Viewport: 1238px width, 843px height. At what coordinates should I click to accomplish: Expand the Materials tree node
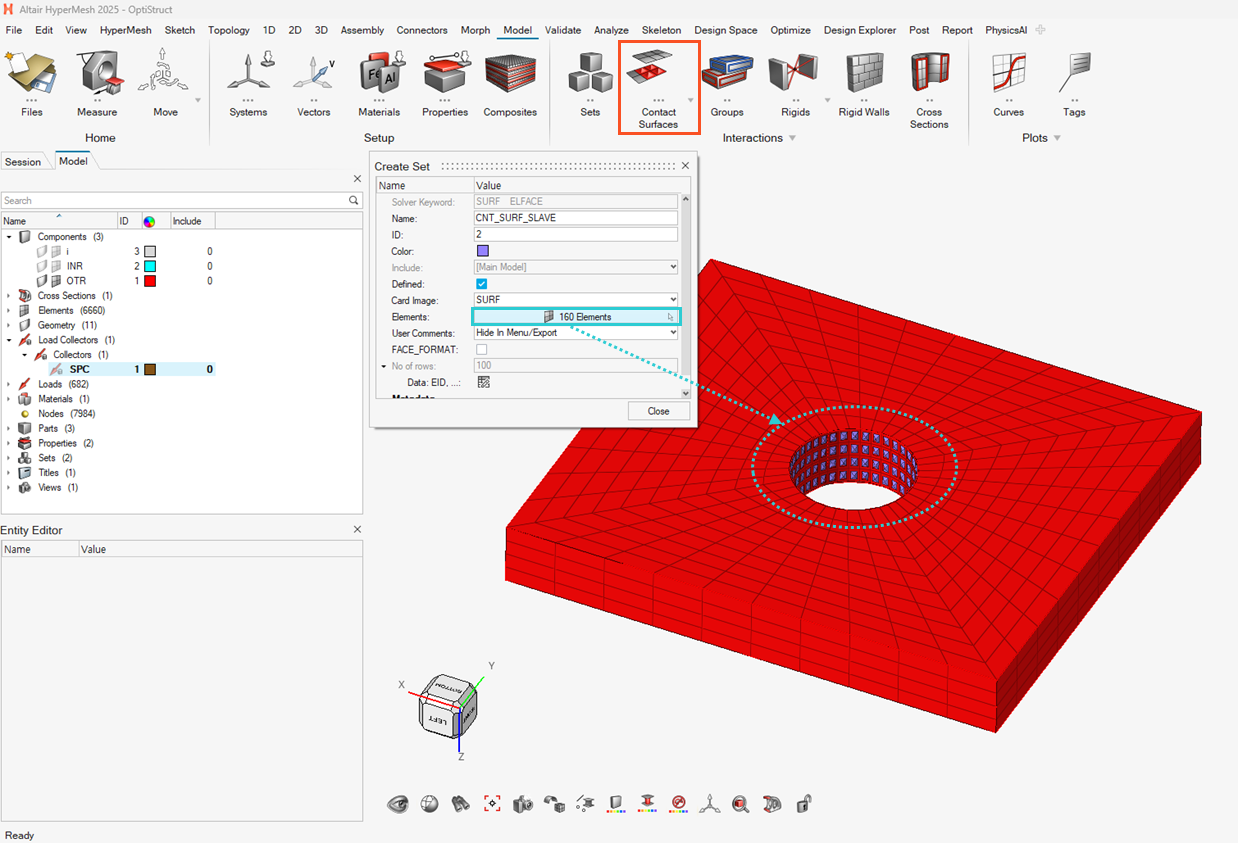point(9,399)
